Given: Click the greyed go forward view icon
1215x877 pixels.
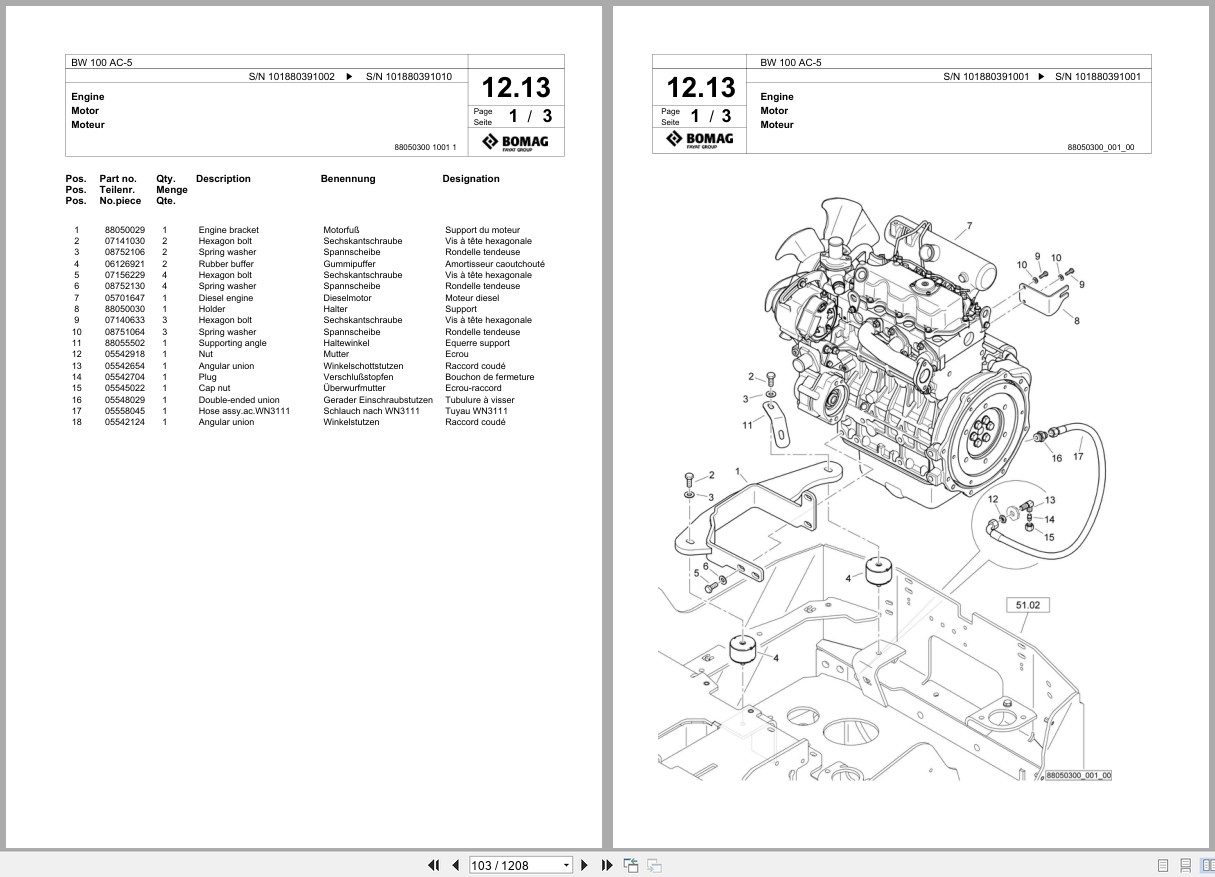Looking at the screenshot, I should point(654,865).
